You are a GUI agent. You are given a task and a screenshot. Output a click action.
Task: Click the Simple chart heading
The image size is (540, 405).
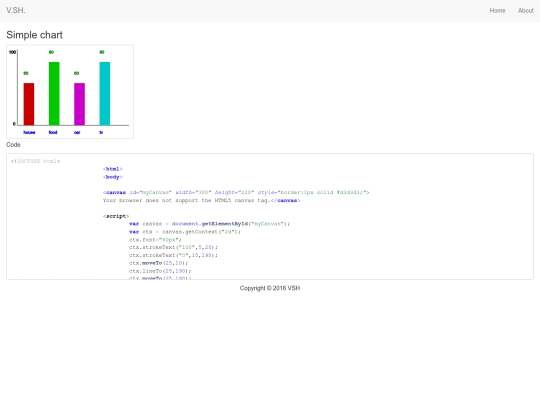coord(34,35)
